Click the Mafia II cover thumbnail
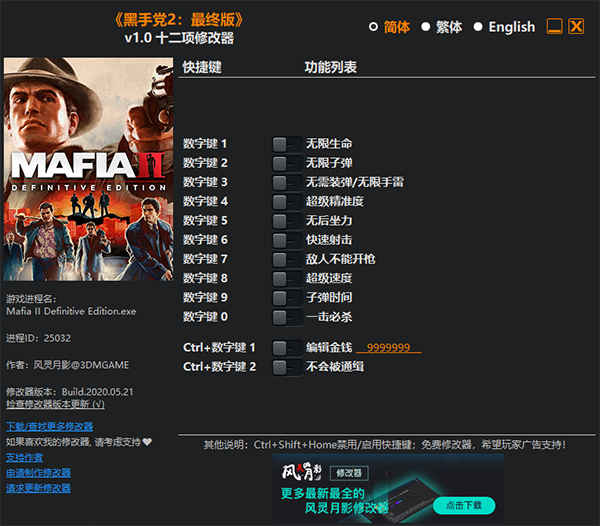Image resolution: width=600 pixels, height=526 pixels. pyautogui.click(x=88, y=169)
